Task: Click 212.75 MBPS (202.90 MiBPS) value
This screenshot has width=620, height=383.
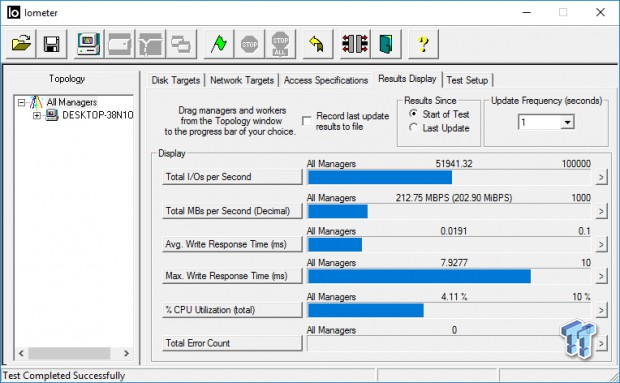Action: click(x=454, y=198)
